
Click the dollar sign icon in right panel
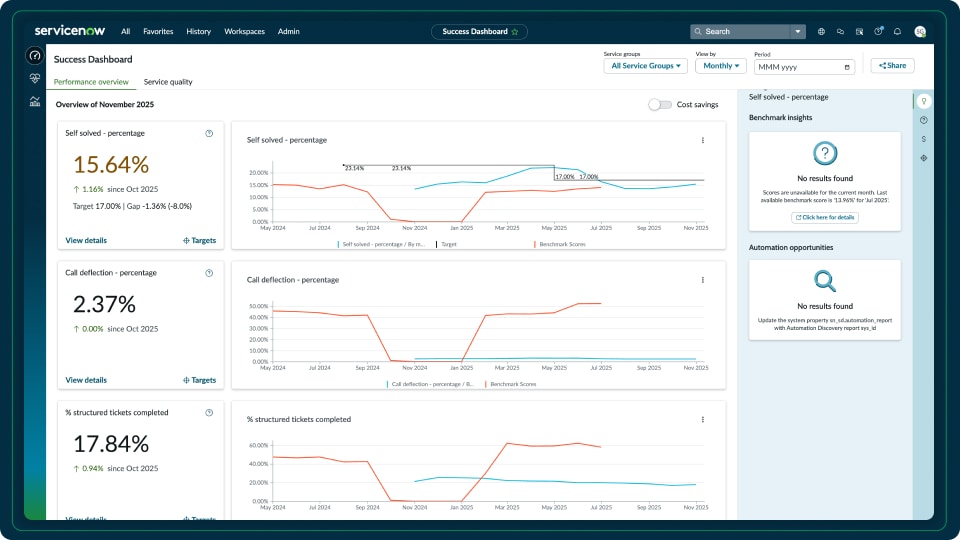tap(924, 139)
